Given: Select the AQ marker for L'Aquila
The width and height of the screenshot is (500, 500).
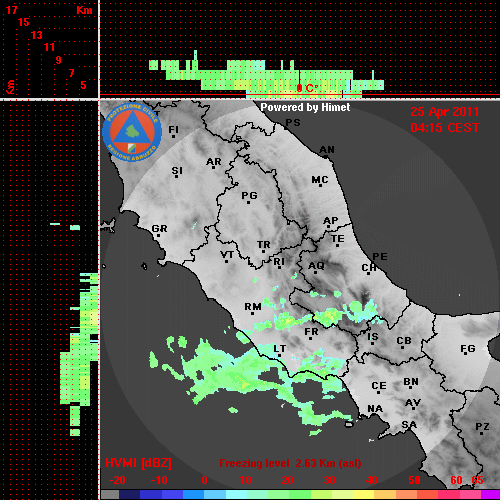Looking at the screenshot, I should (316, 267).
